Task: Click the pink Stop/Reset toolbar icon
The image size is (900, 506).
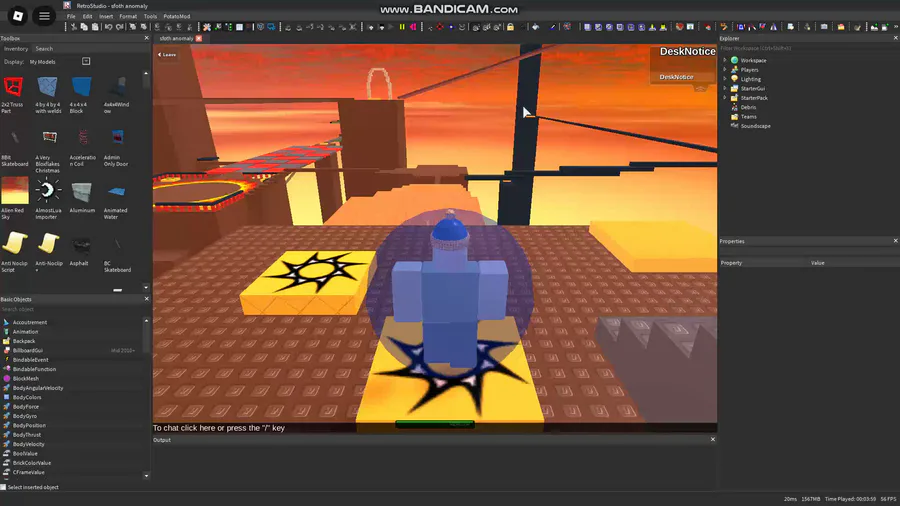Action: [x=413, y=27]
